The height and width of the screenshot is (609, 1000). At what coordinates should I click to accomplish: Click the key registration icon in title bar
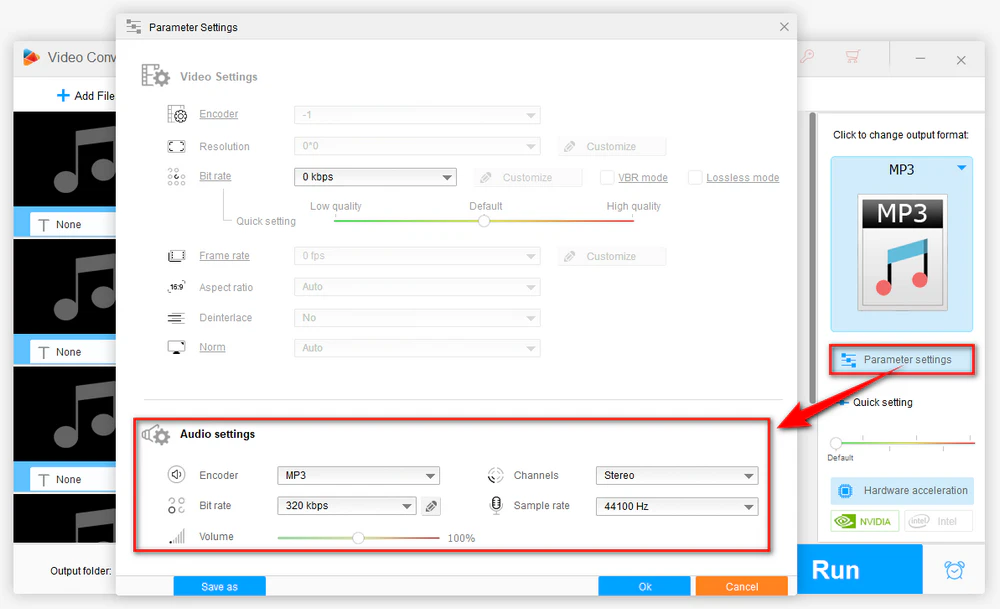tap(807, 57)
